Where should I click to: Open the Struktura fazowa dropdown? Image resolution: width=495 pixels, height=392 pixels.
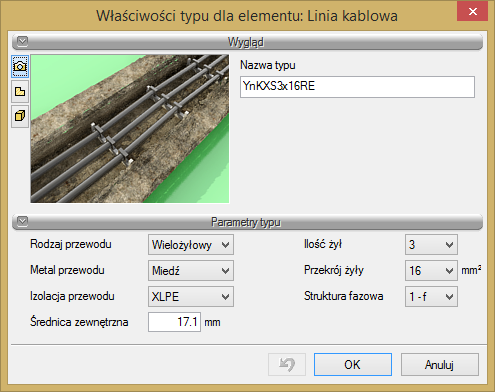coord(431,296)
